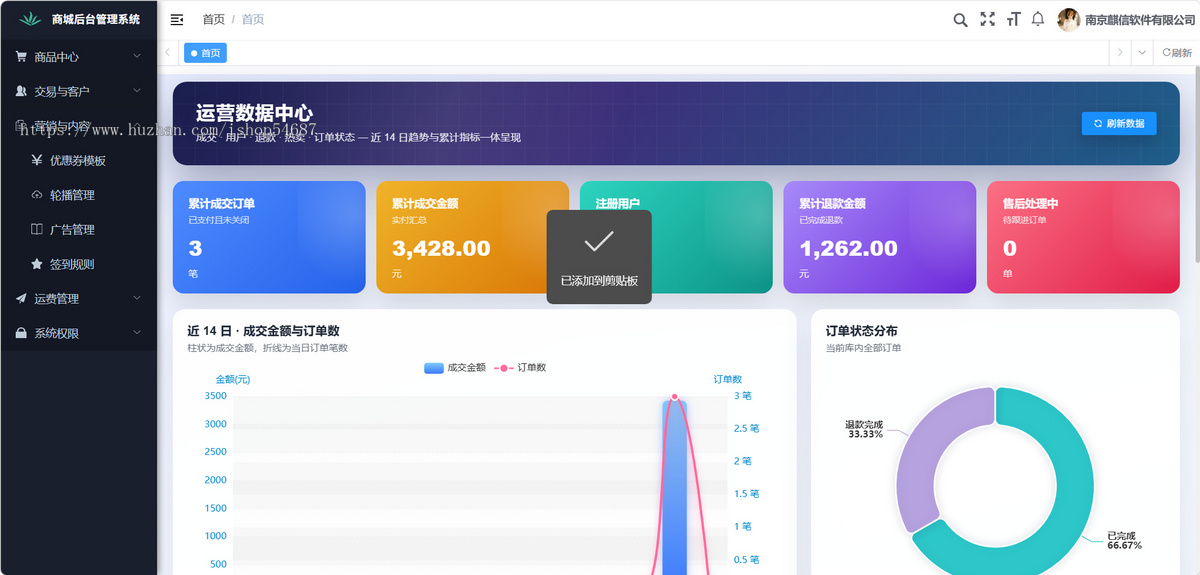Open the 南京麒信软件有限公司 account name
This screenshot has width=1200, height=575.
coord(1142,19)
